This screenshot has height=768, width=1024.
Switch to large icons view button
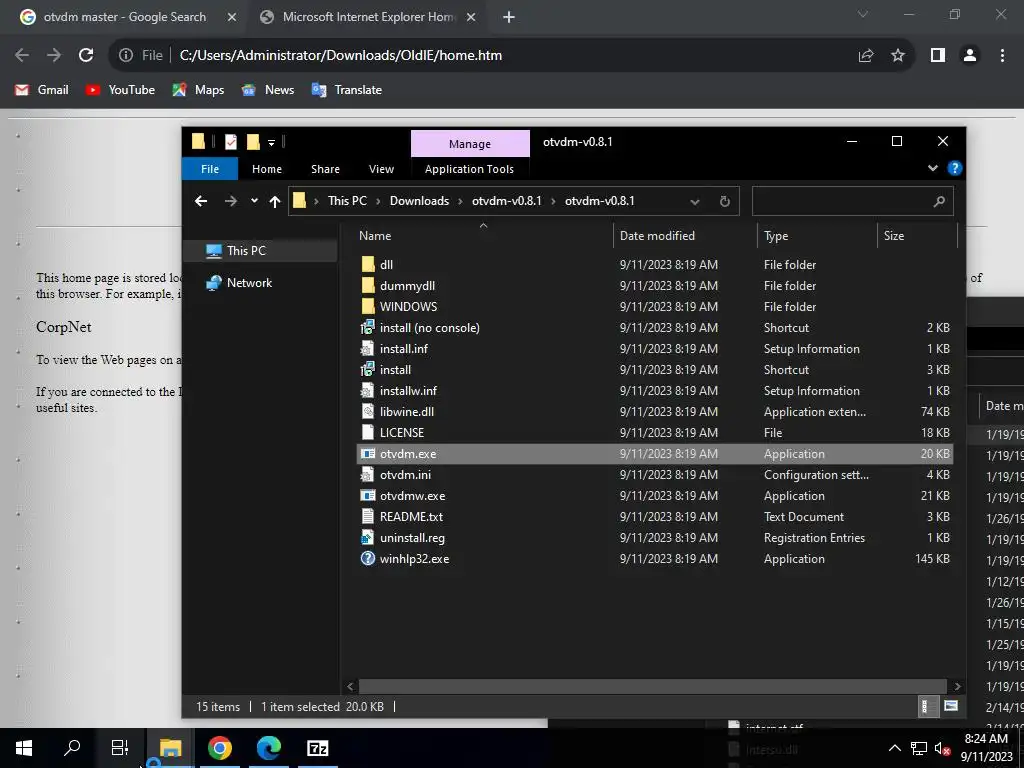(951, 706)
